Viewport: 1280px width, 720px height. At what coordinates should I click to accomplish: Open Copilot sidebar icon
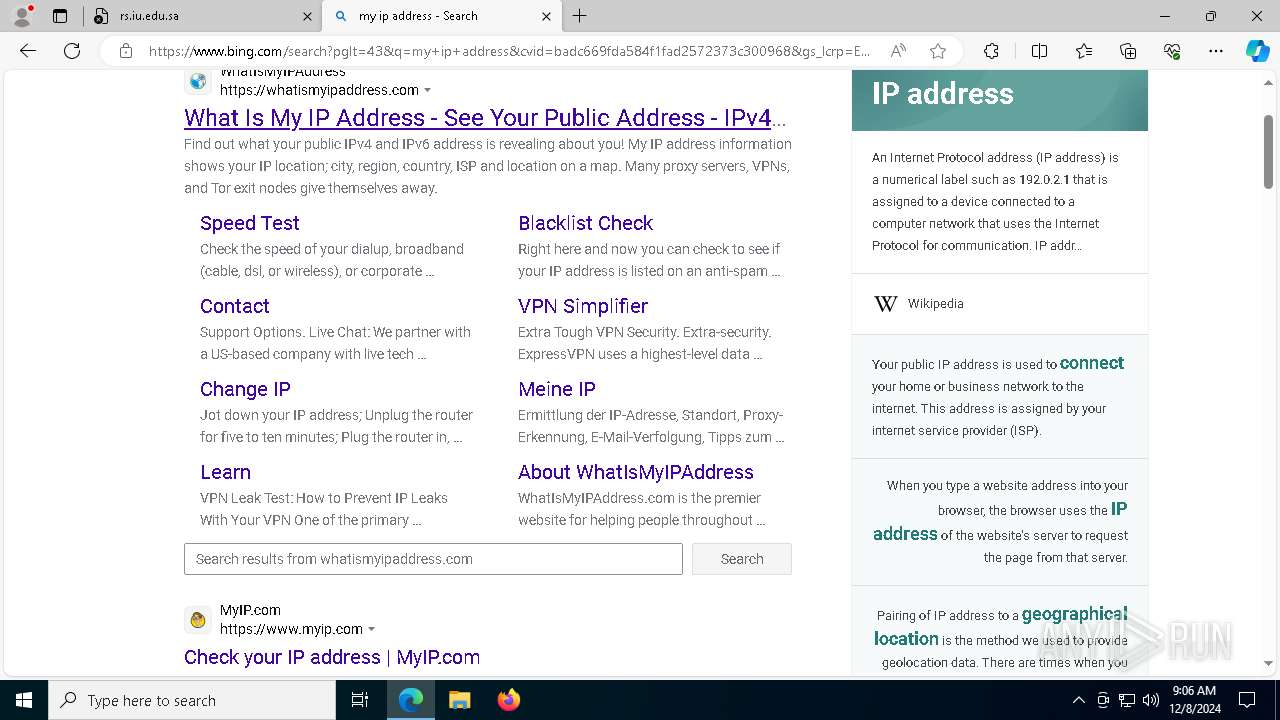coord(1257,51)
